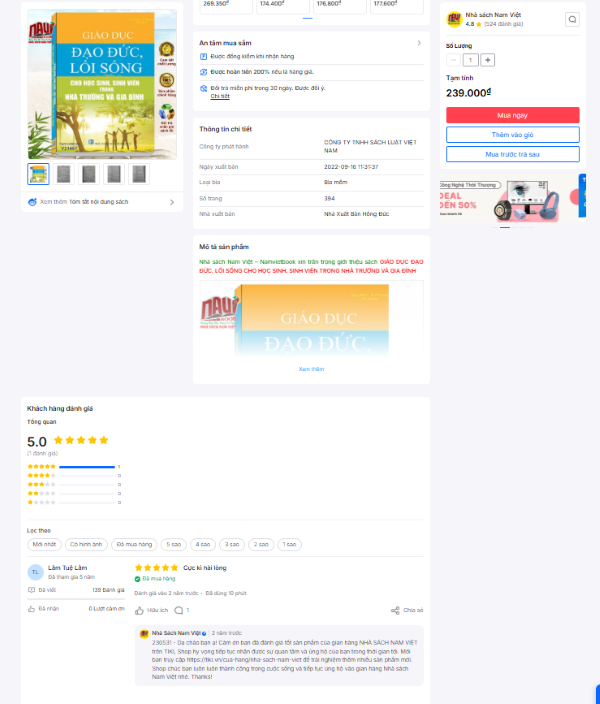Filter reviews by 2 sao
This screenshot has height=704, width=600.
[x=261, y=544]
